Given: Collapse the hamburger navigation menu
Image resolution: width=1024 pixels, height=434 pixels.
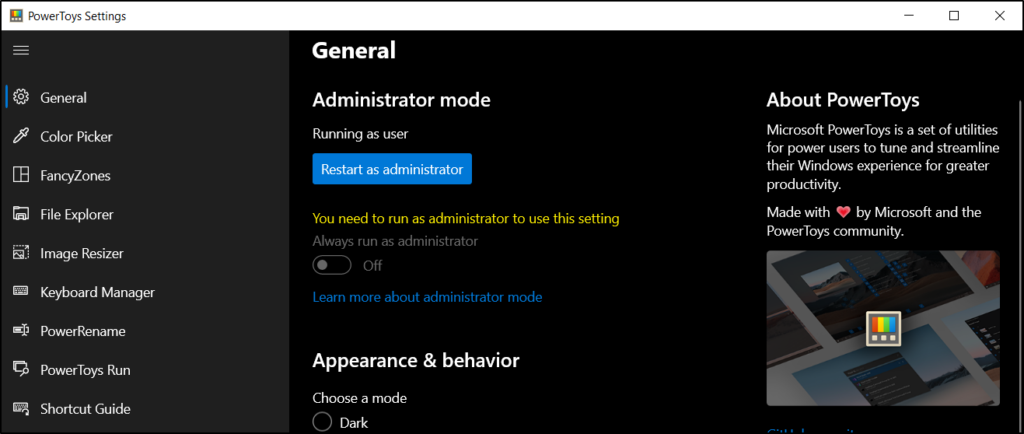Looking at the screenshot, I should click(x=21, y=49).
